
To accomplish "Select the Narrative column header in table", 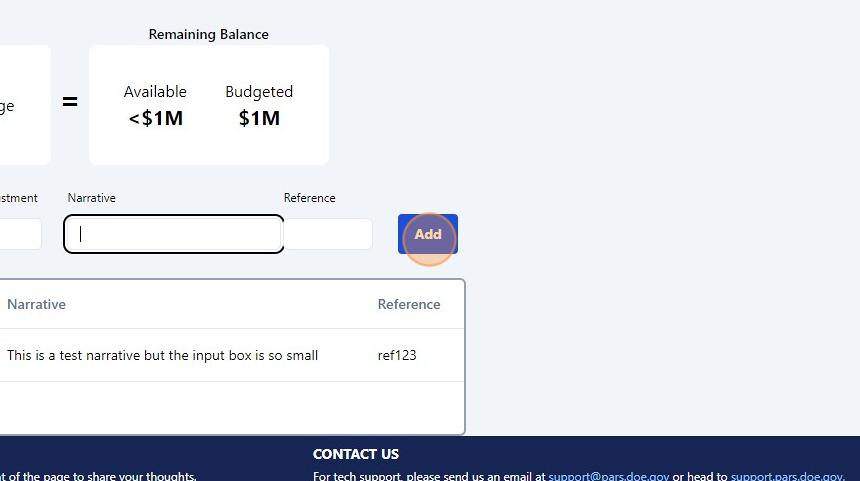I will pos(36,304).
